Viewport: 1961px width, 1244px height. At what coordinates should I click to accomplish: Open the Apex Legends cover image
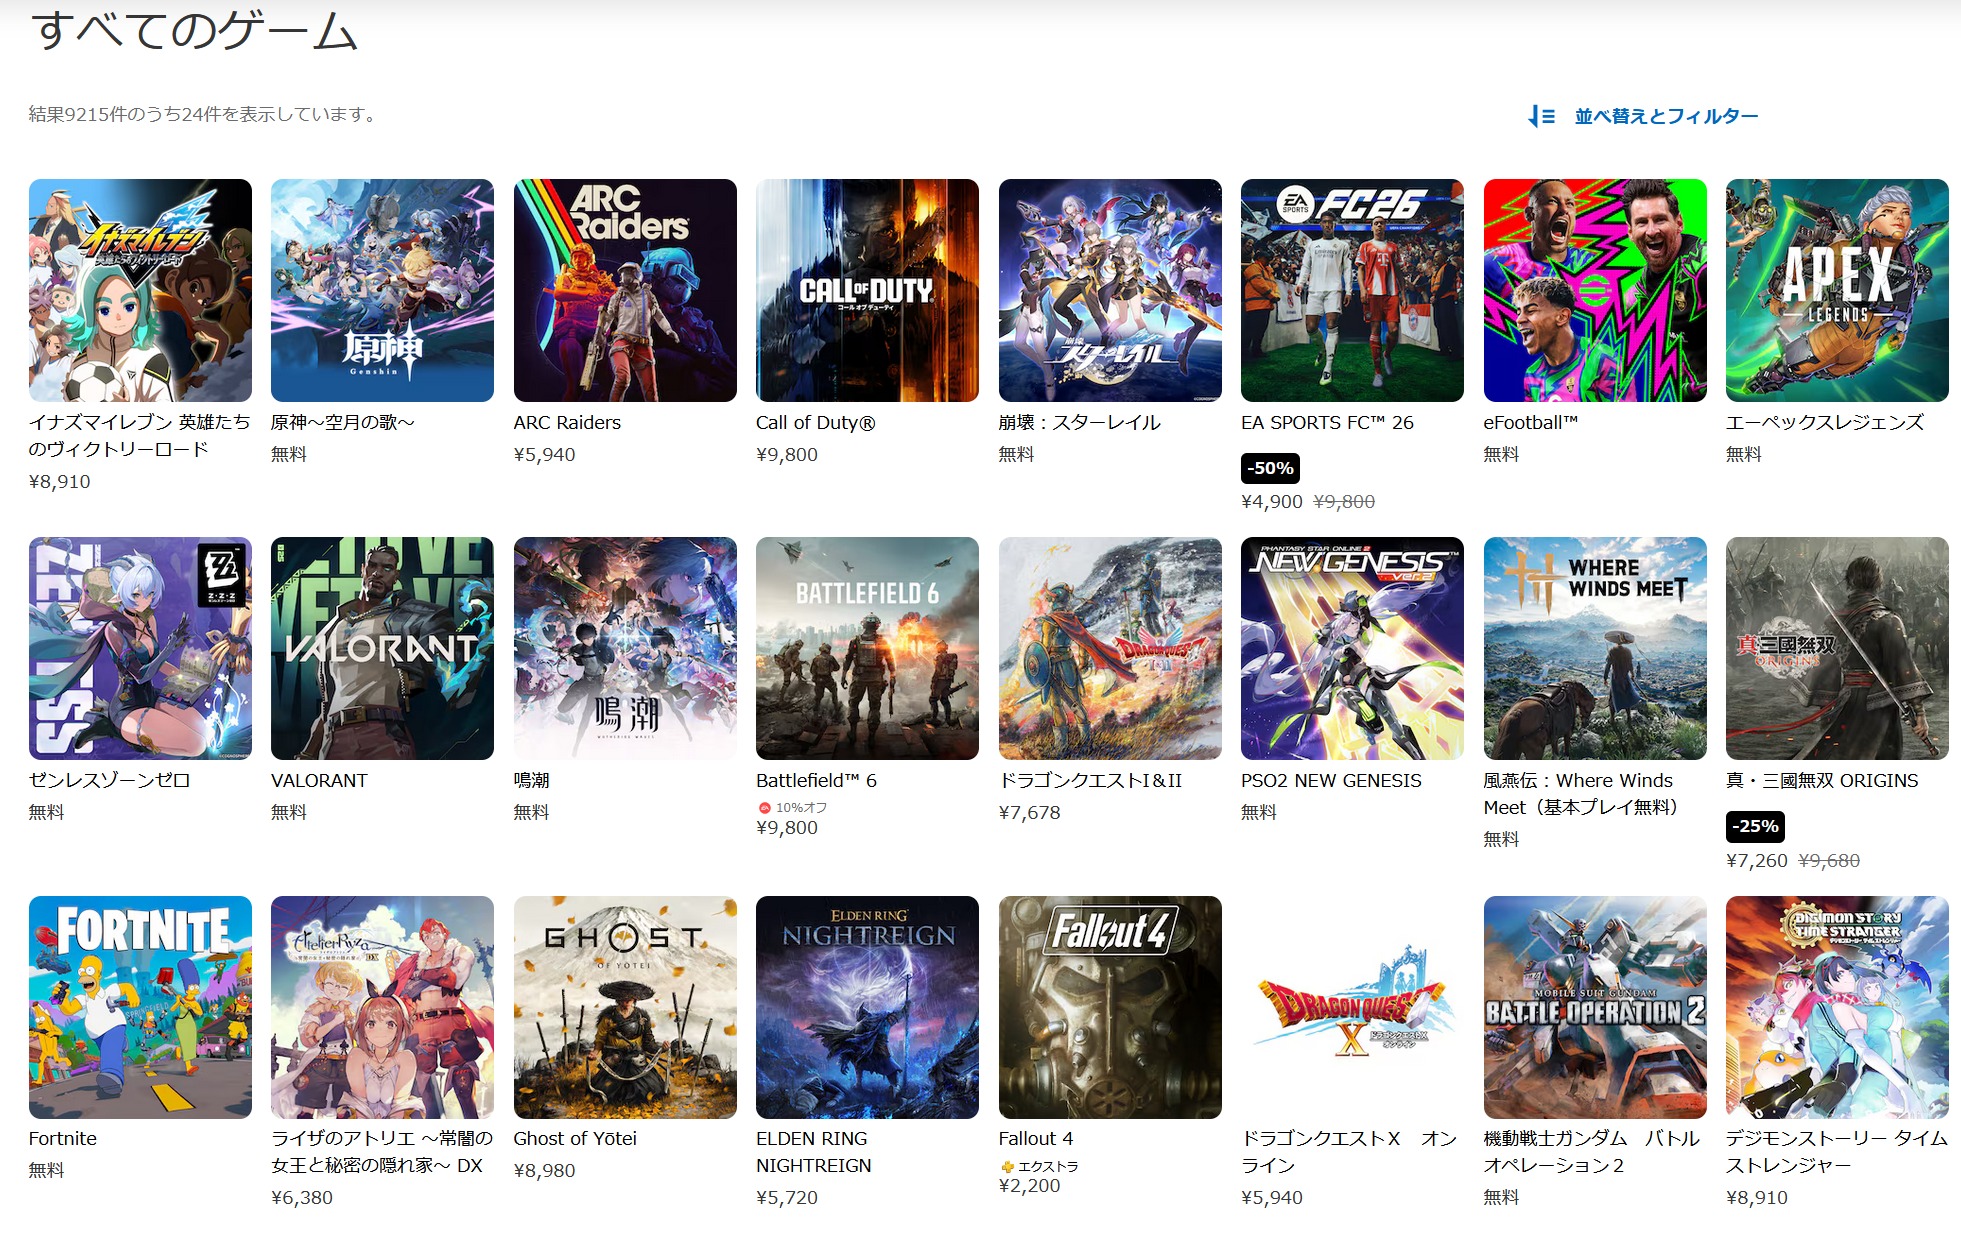point(1836,290)
